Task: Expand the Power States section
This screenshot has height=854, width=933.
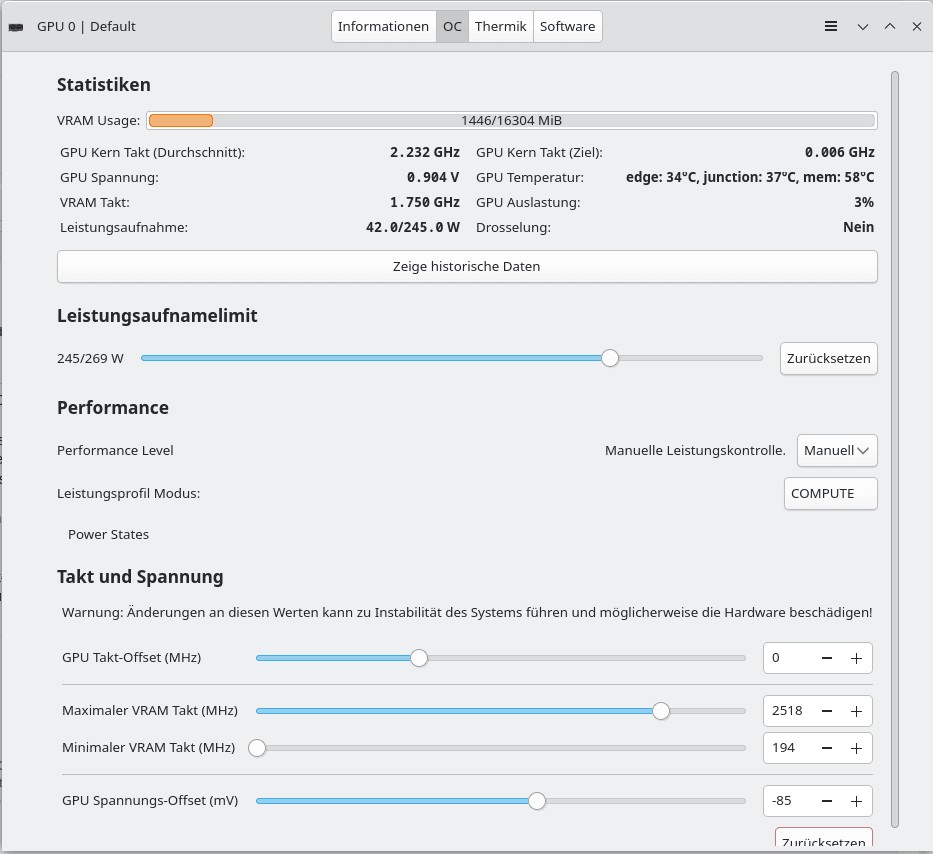Action: 108,535
